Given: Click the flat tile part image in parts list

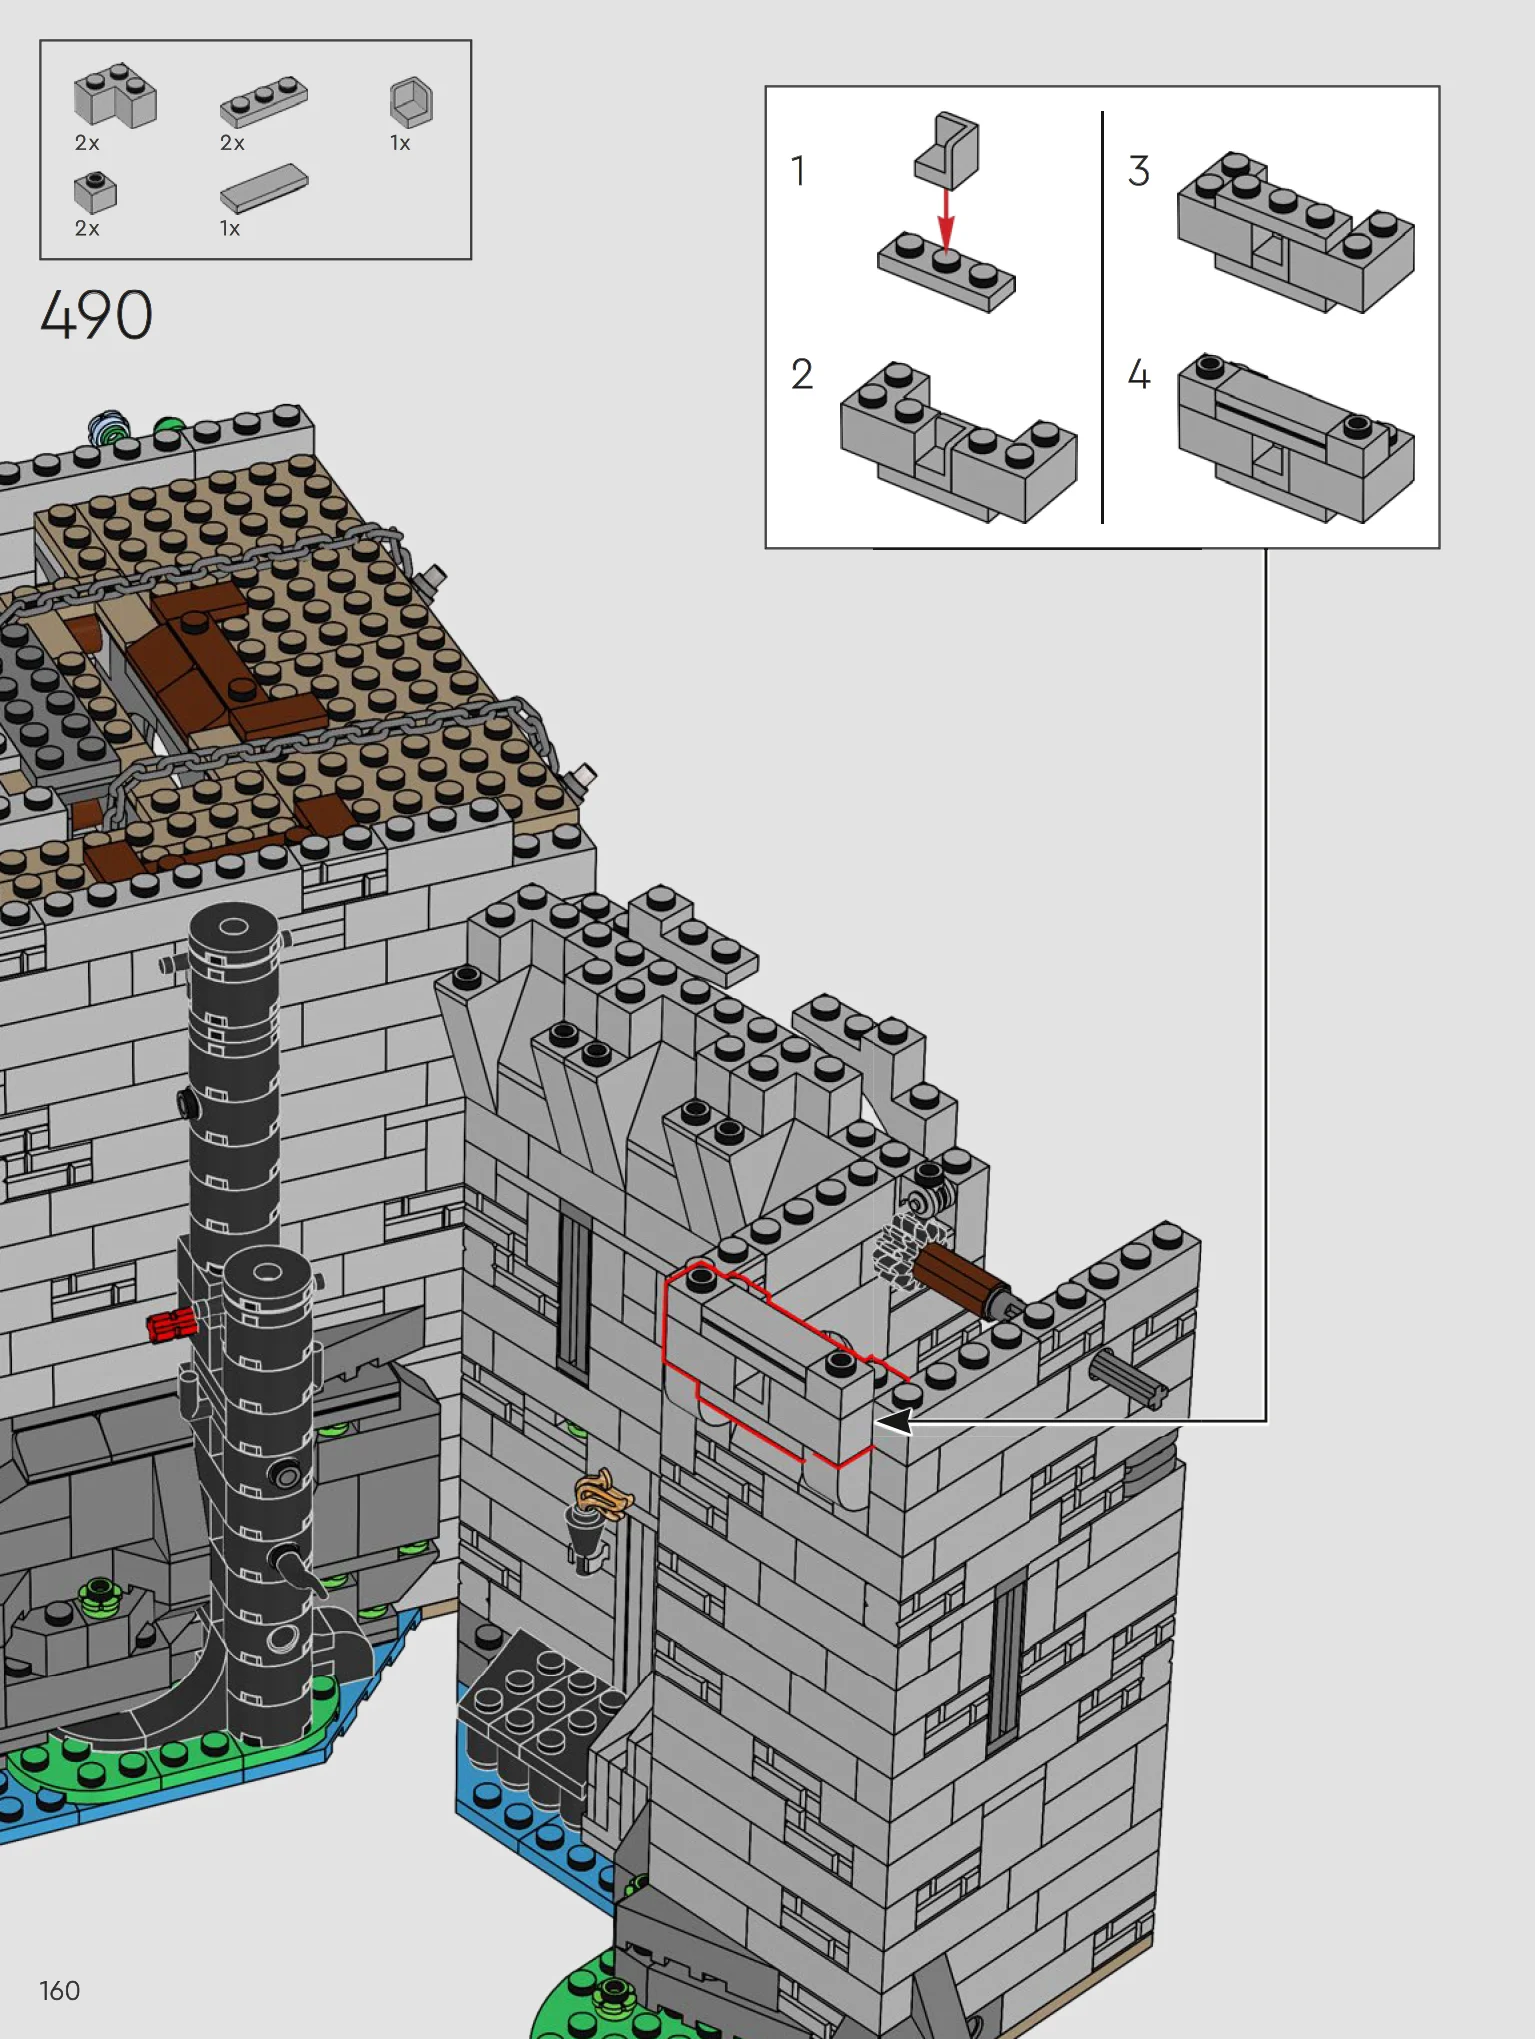Looking at the screenshot, I should tap(264, 188).
